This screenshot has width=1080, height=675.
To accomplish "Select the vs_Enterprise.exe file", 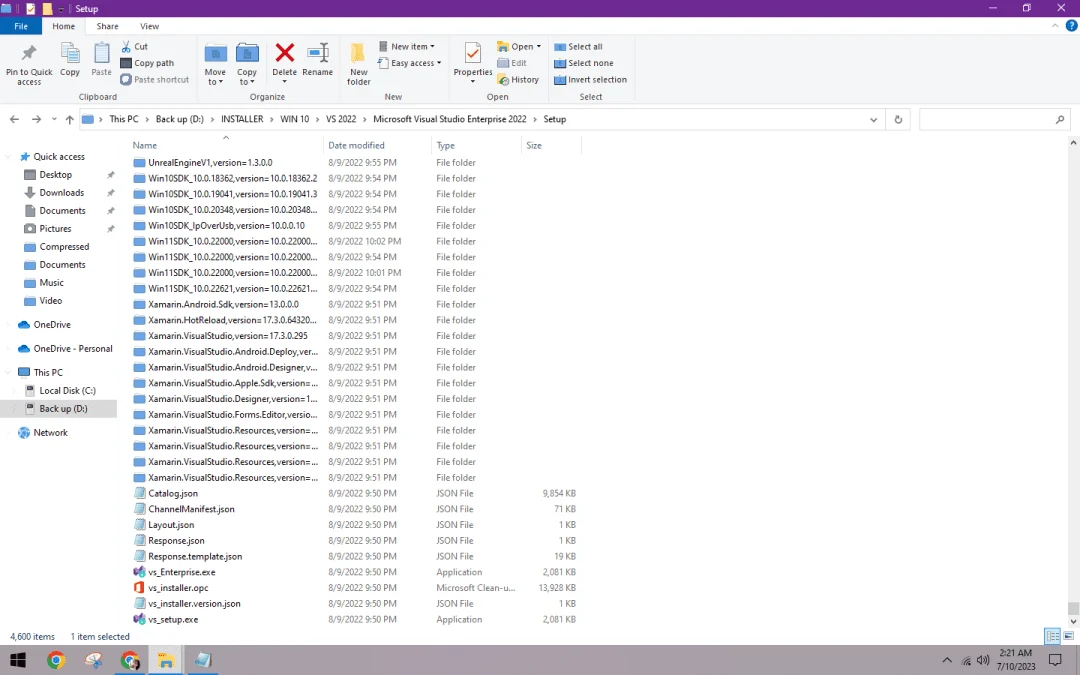I will [x=181, y=572].
